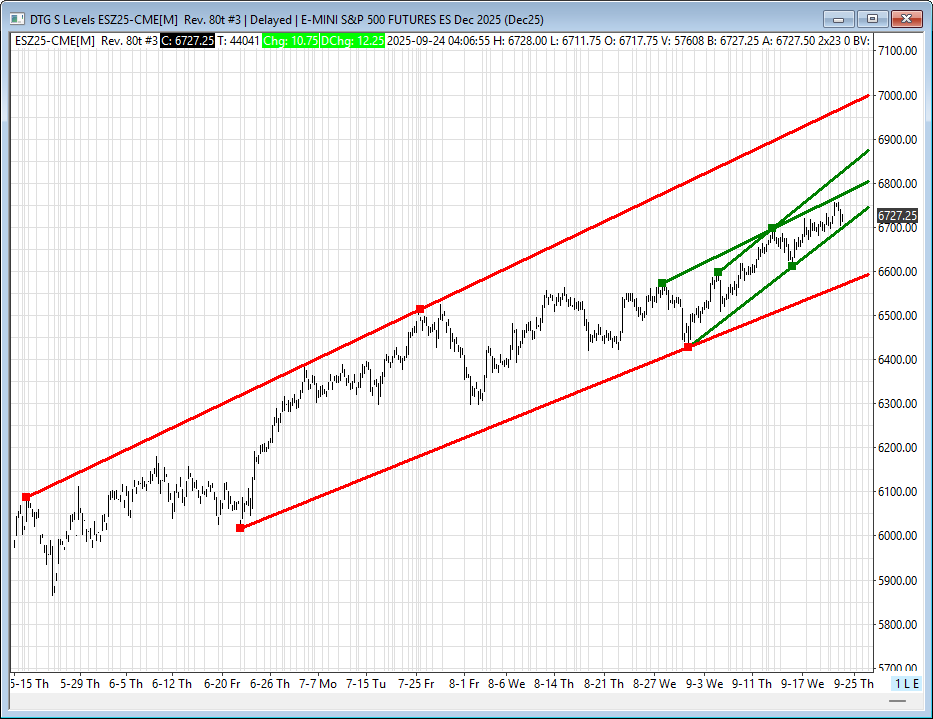The height and width of the screenshot is (719, 933).
Task: Click the '9-3 We' date label
Action: pyautogui.click(x=705, y=684)
